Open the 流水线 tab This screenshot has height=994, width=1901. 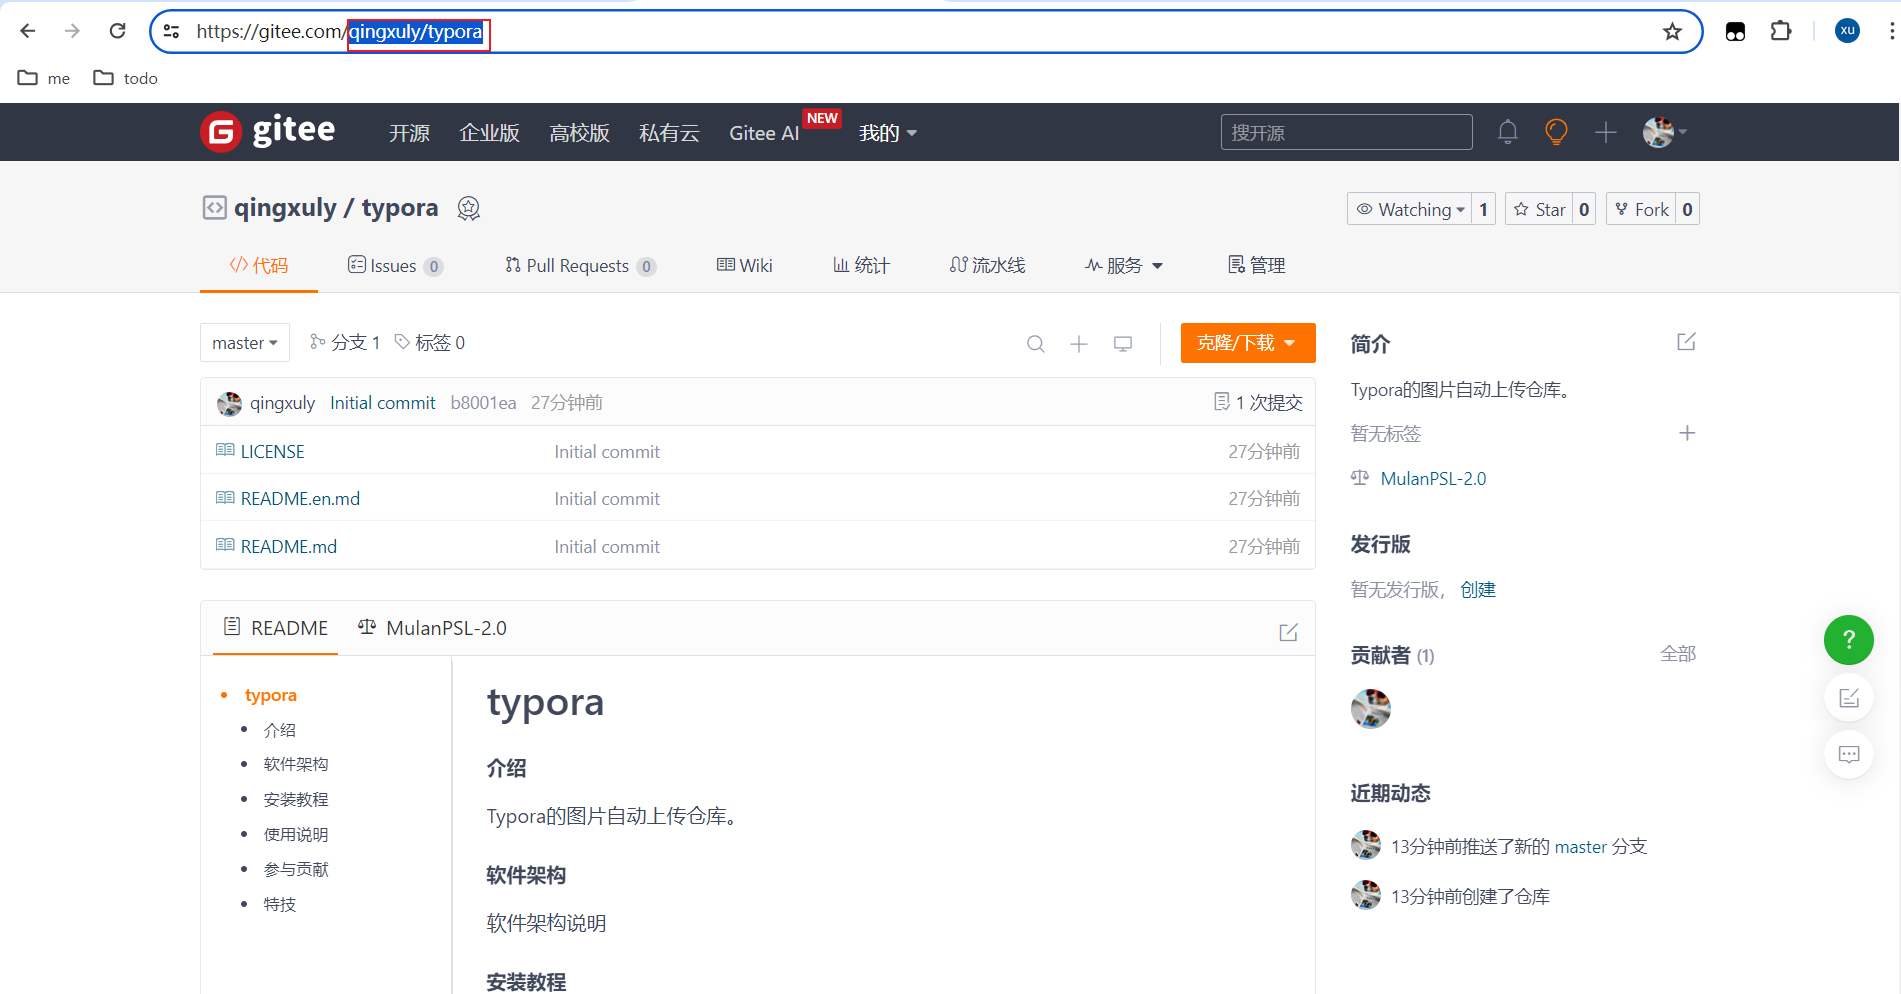(987, 265)
